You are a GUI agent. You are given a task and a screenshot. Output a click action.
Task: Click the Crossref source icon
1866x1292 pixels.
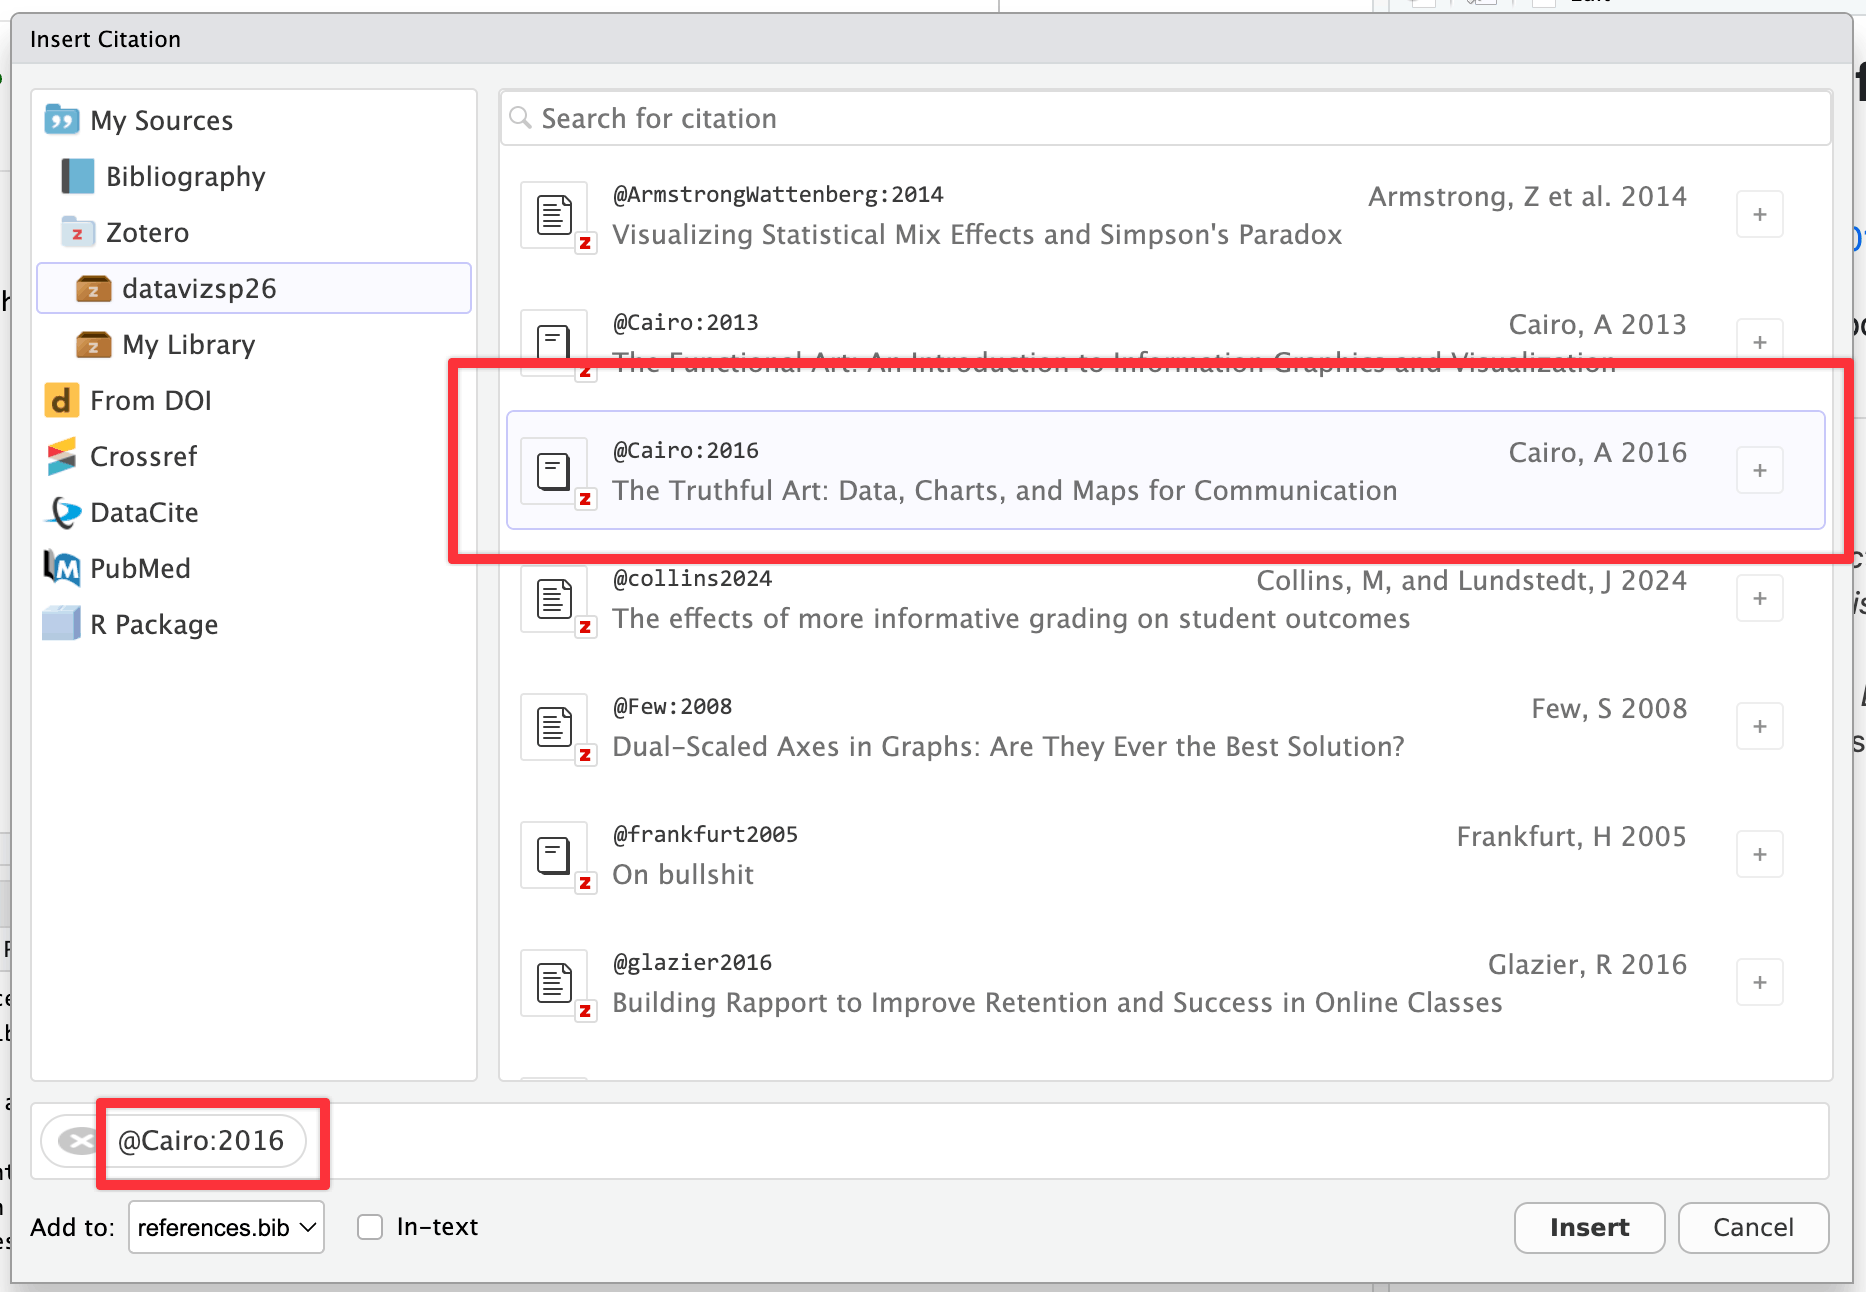tap(62, 457)
